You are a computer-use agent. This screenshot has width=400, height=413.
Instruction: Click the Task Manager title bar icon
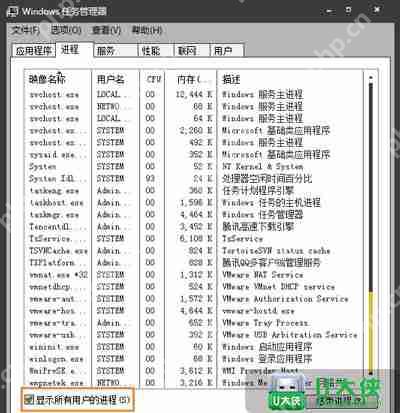pos(13,12)
